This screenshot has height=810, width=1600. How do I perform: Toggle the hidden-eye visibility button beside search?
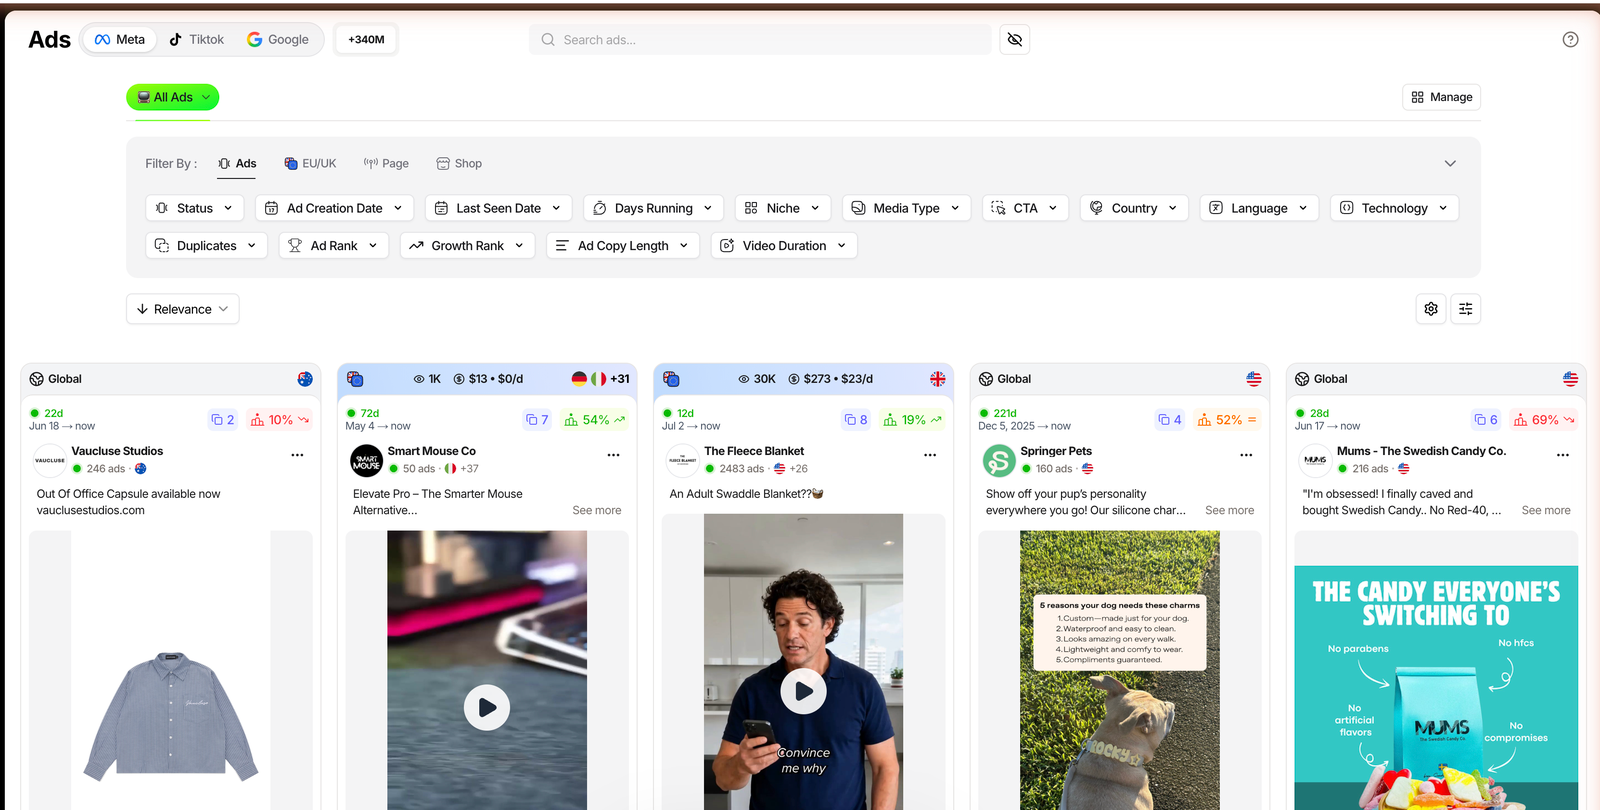1015,40
